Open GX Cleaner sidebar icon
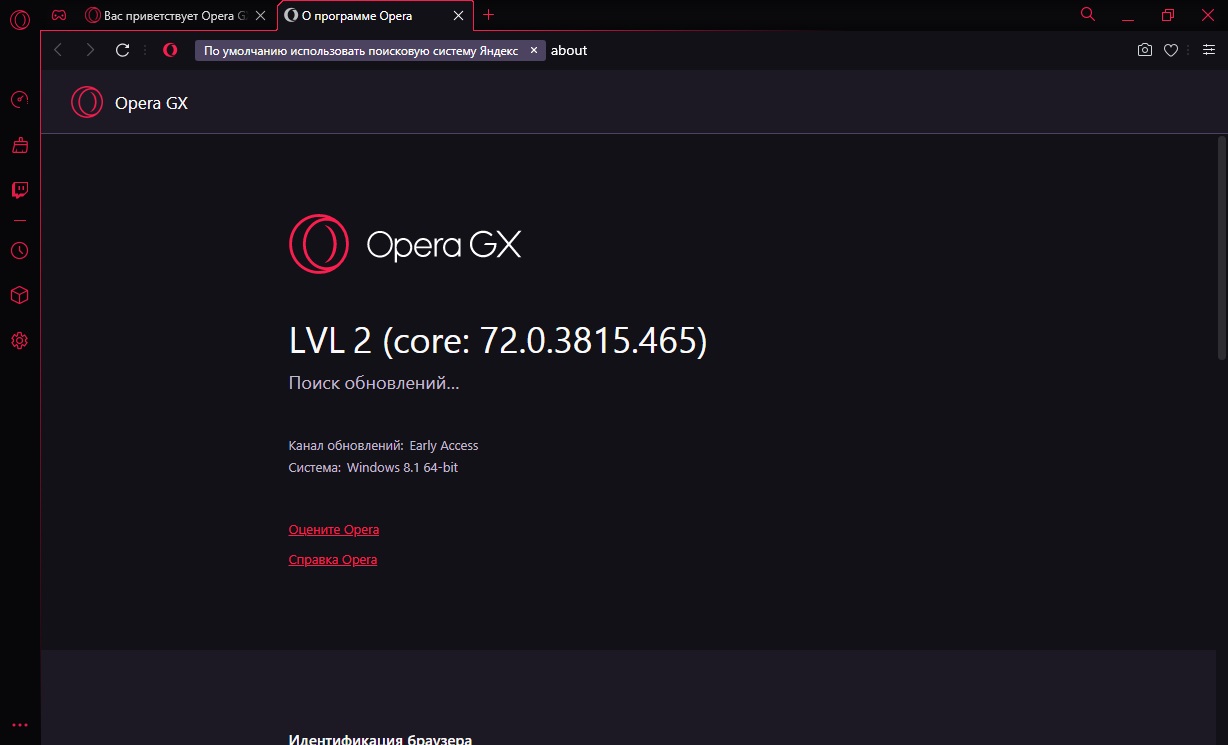 tap(19, 145)
